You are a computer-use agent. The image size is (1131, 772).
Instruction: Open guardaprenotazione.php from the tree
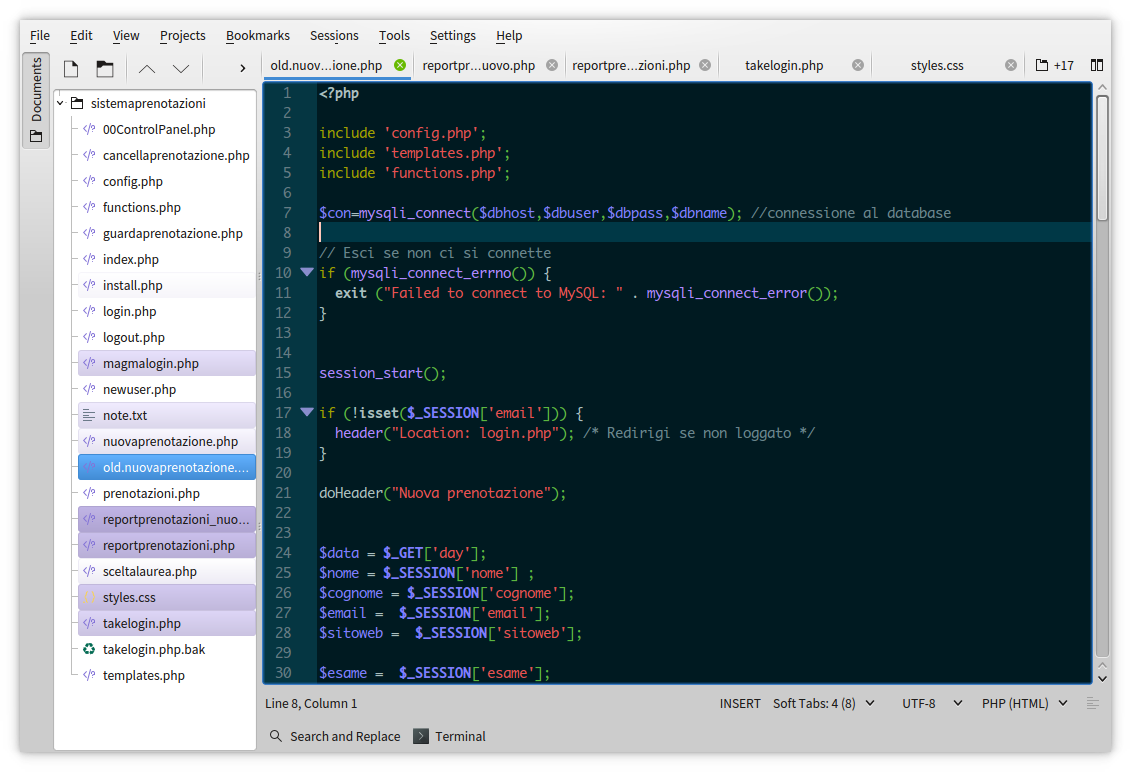pos(167,233)
